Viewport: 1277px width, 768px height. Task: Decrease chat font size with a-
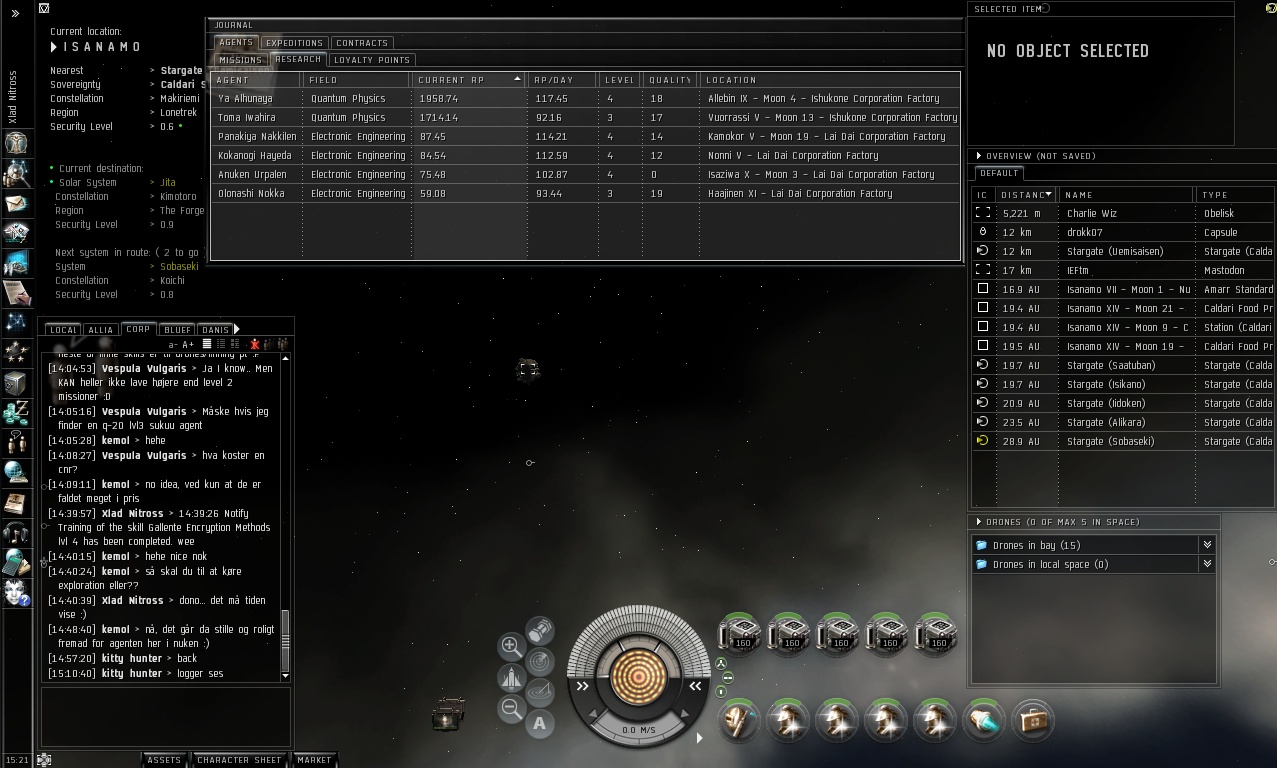pyautogui.click(x=174, y=344)
